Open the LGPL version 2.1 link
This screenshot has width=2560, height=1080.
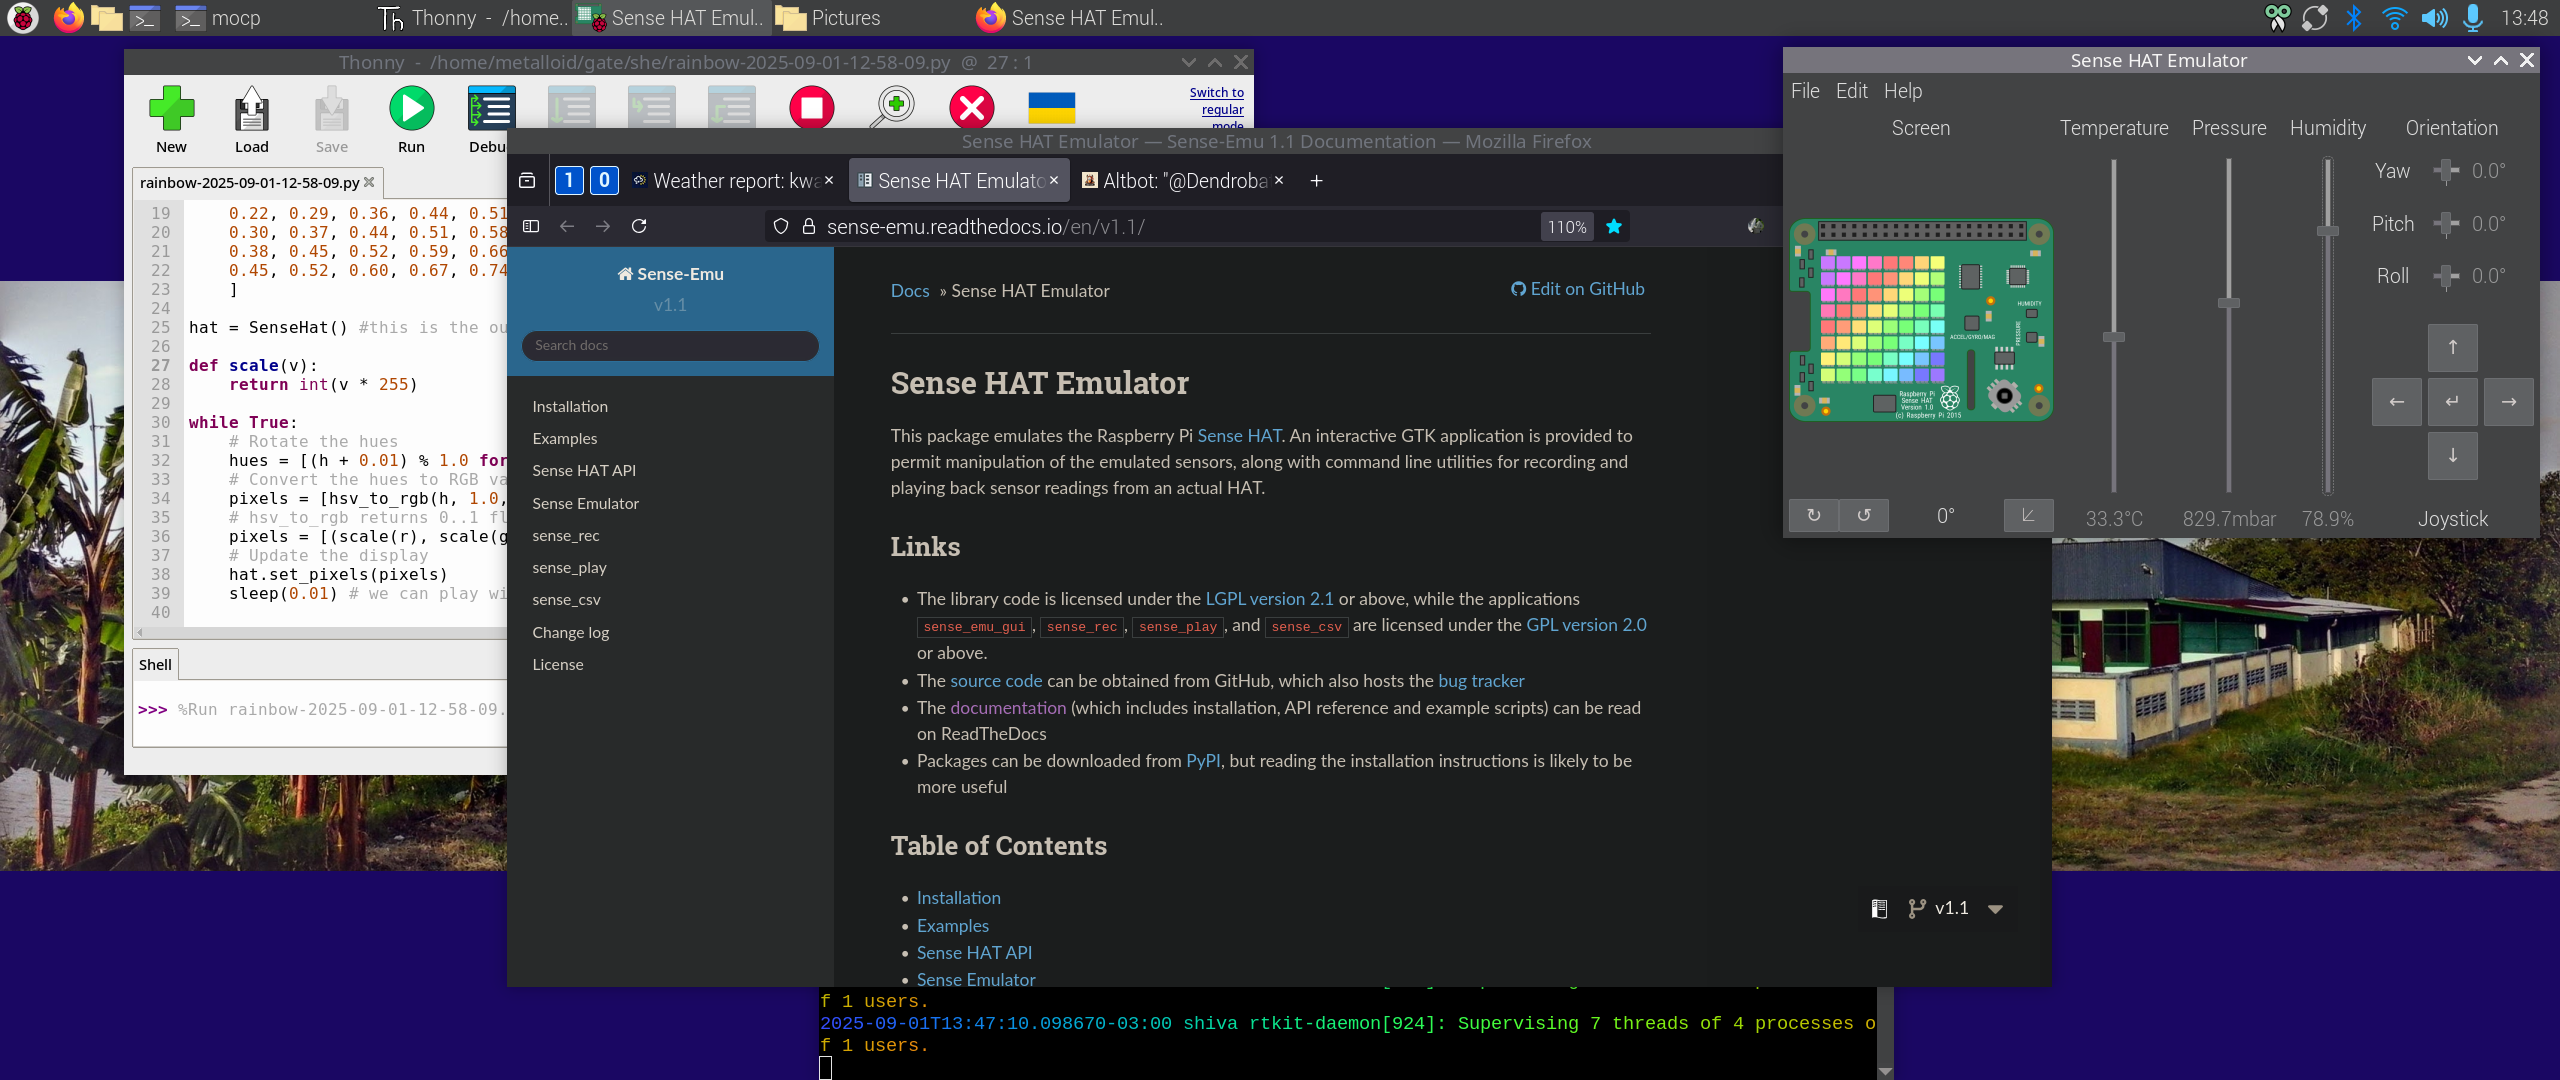pos(1269,599)
